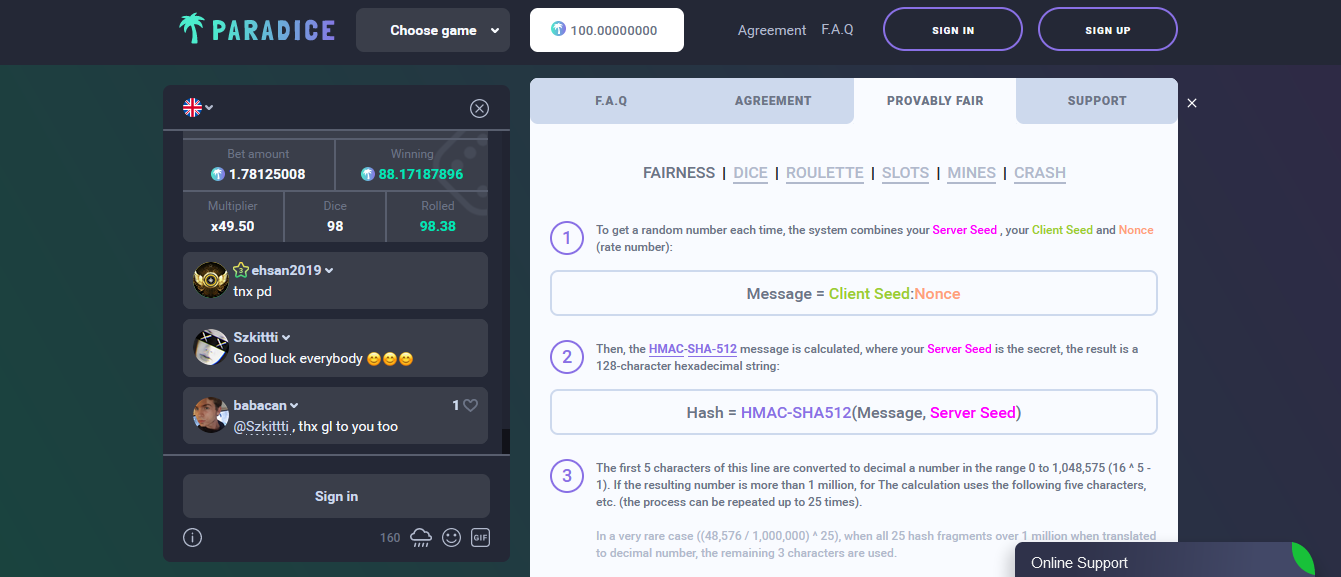Screen dimensions: 1341x577
Task: Open the GIF picker icon
Action: click(x=480, y=538)
